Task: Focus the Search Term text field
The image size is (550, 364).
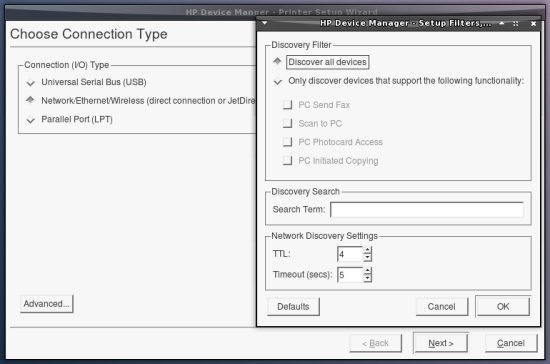Action: [x=427, y=210]
